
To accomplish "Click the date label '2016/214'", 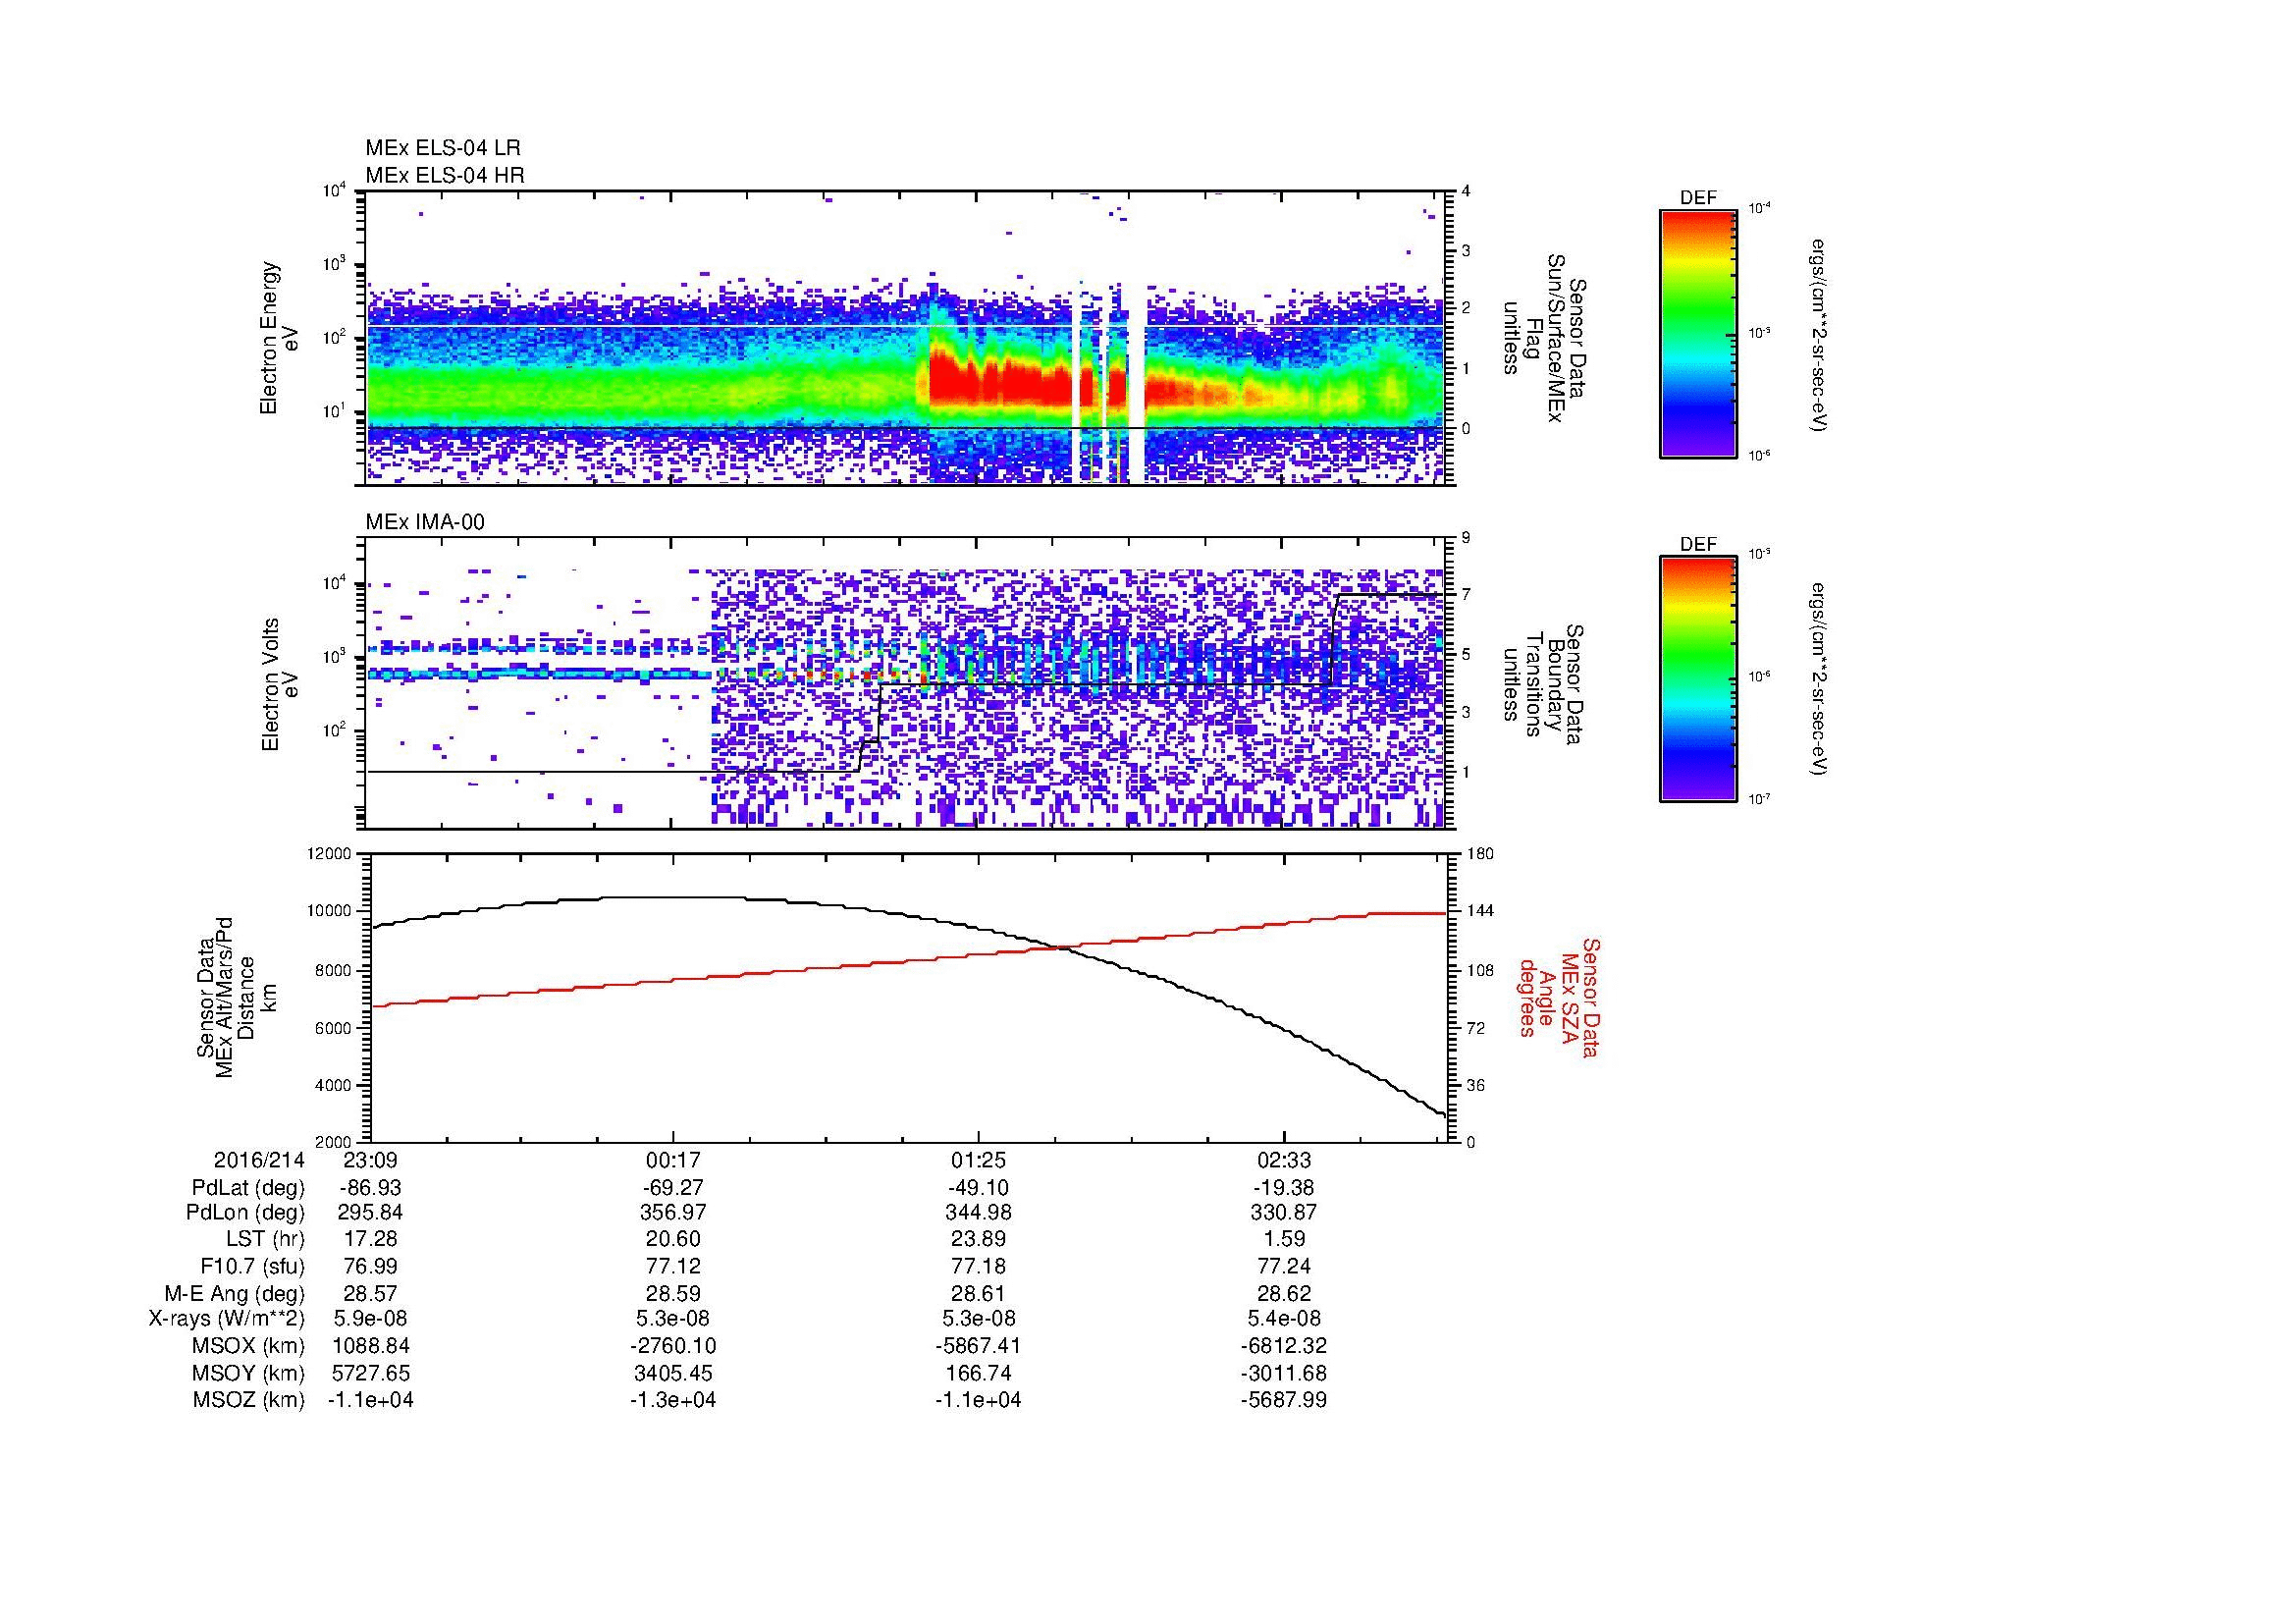I will (259, 1160).
